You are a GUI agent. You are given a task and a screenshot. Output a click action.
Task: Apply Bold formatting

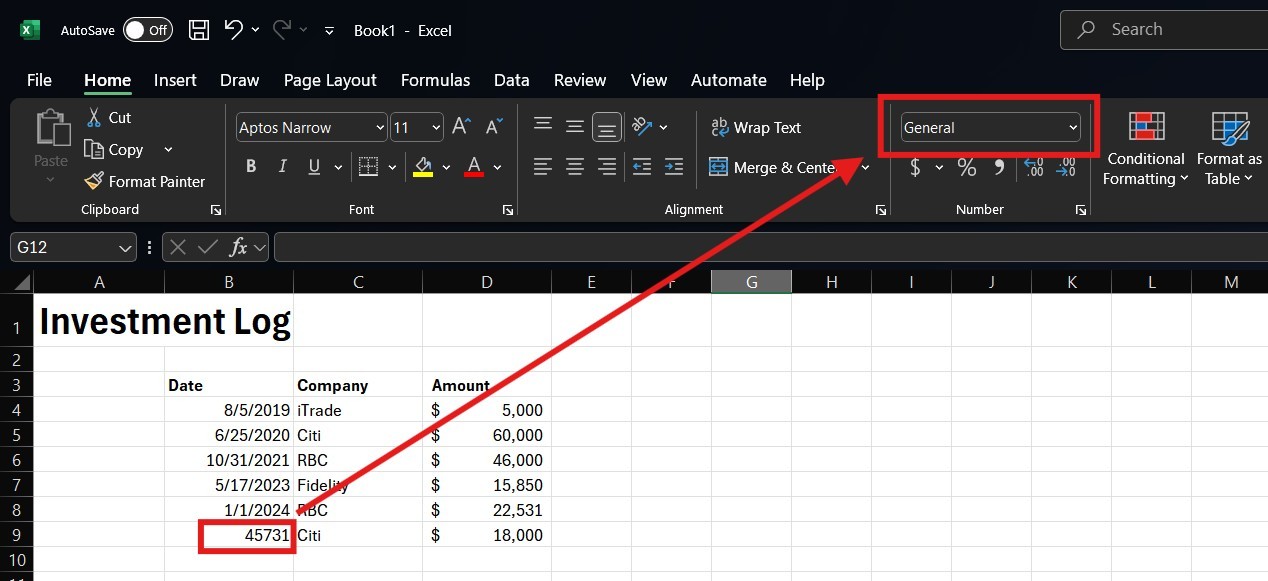(x=251, y=167)
